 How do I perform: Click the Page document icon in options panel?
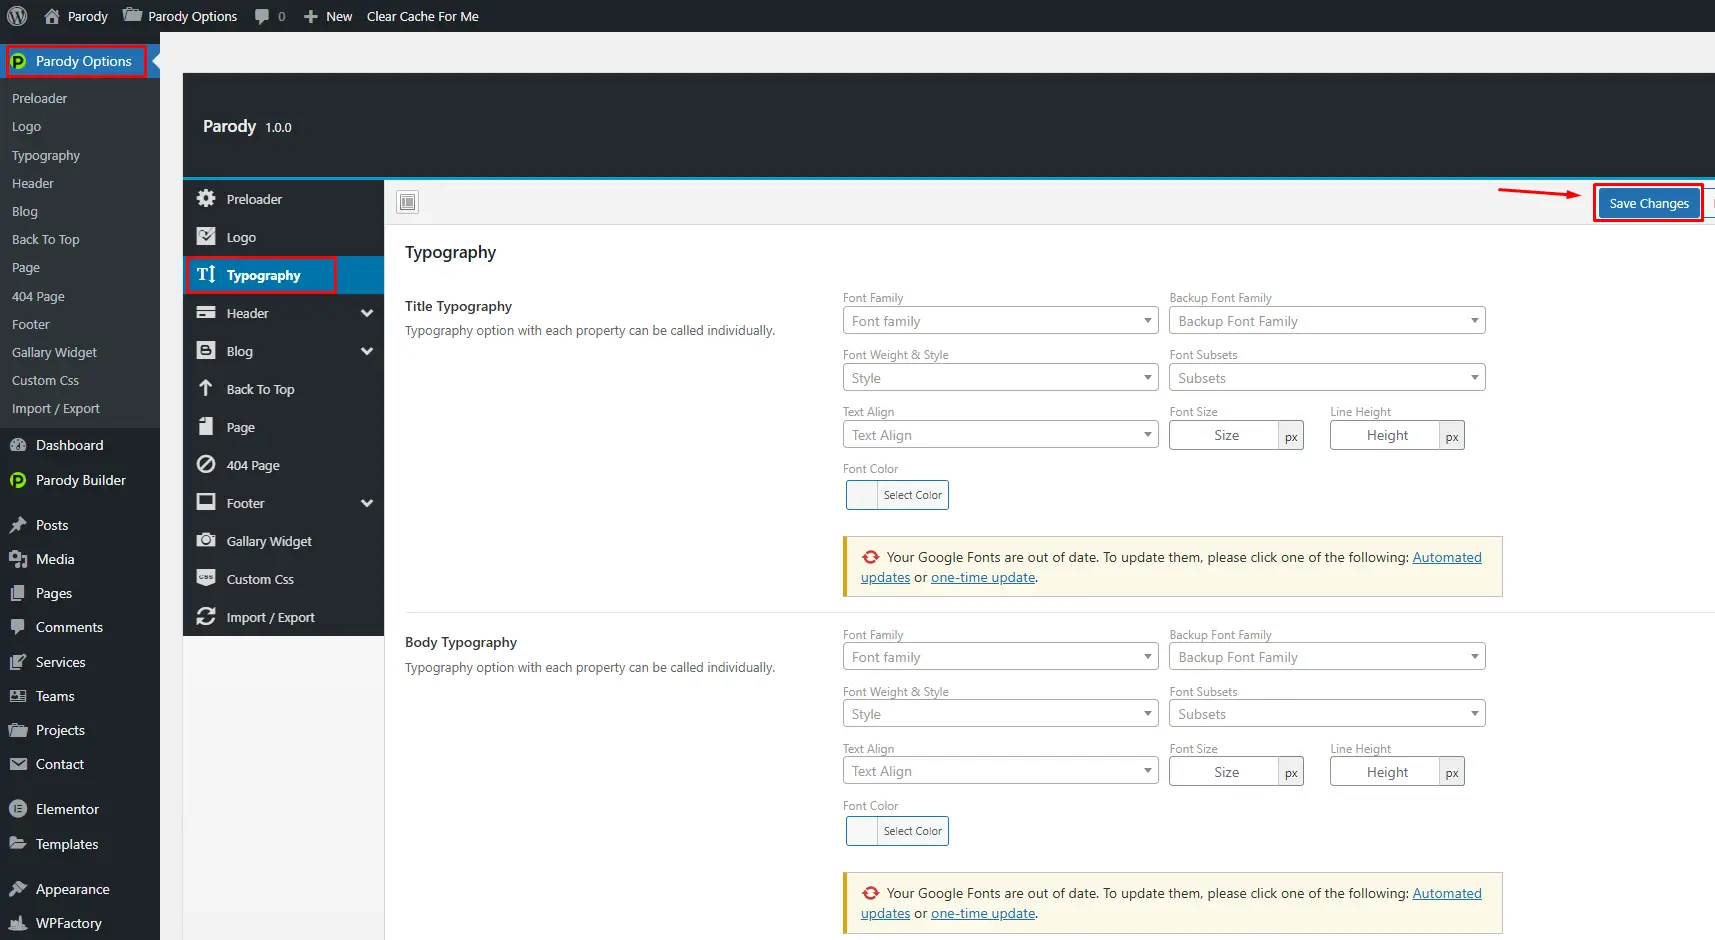(206, 426)
